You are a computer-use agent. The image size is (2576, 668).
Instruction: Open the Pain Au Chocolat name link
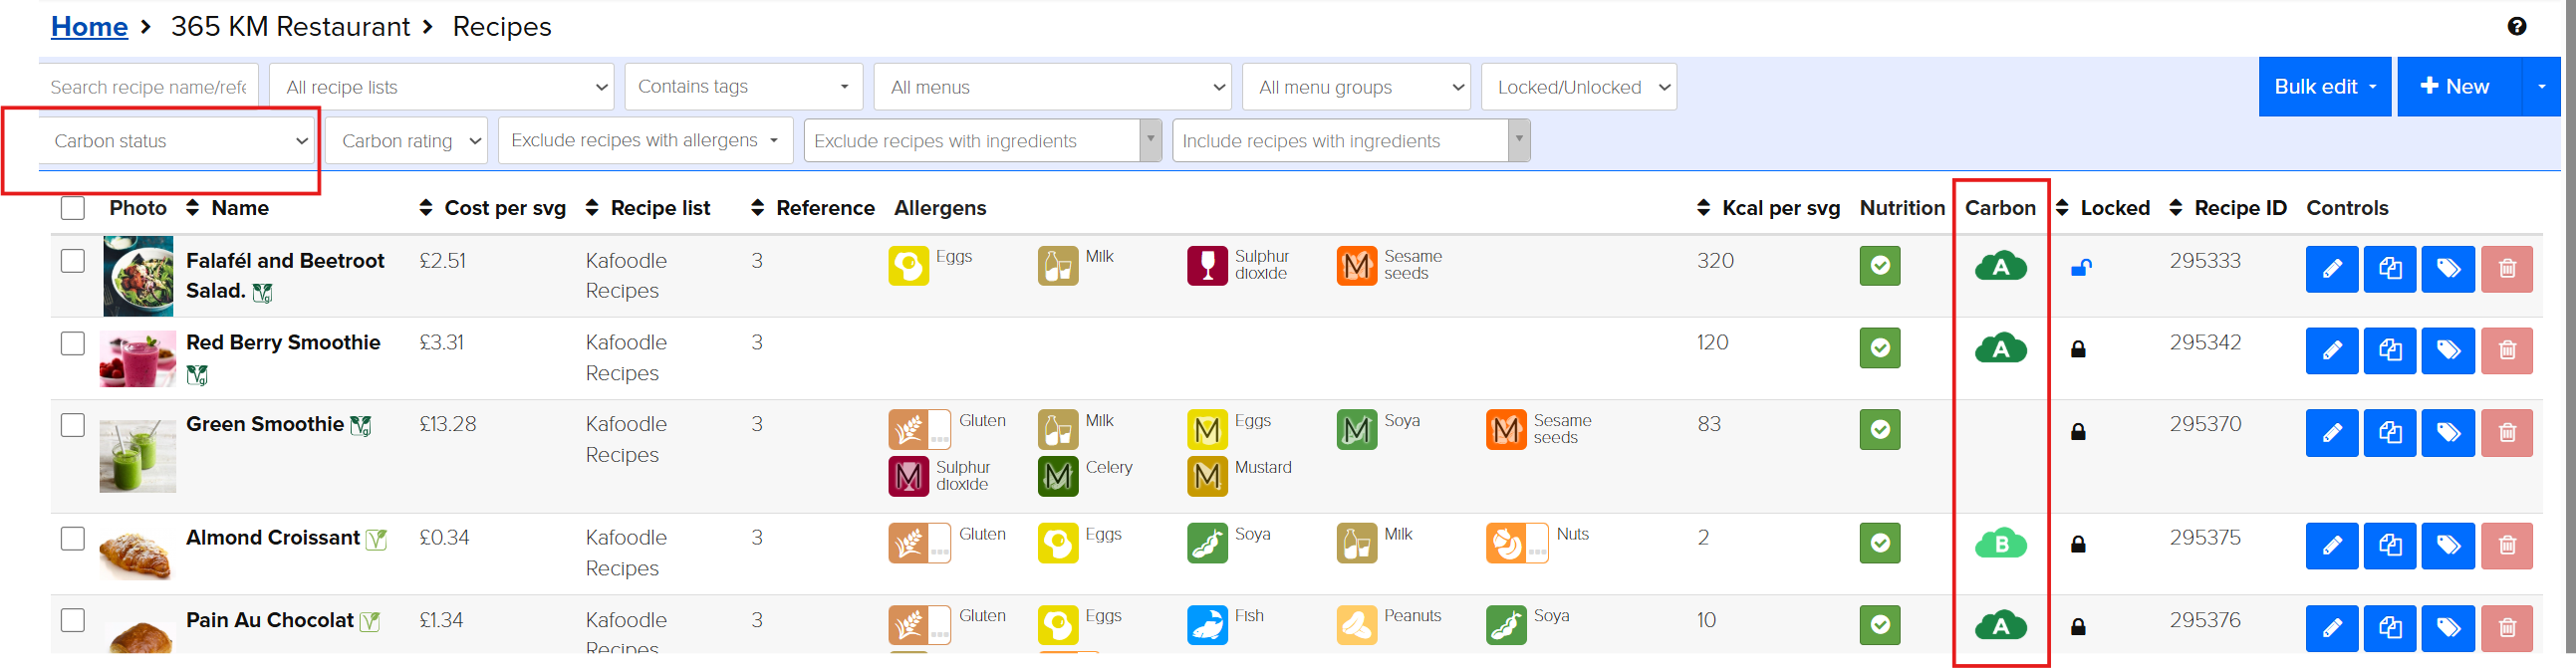[x=270, y=620]
